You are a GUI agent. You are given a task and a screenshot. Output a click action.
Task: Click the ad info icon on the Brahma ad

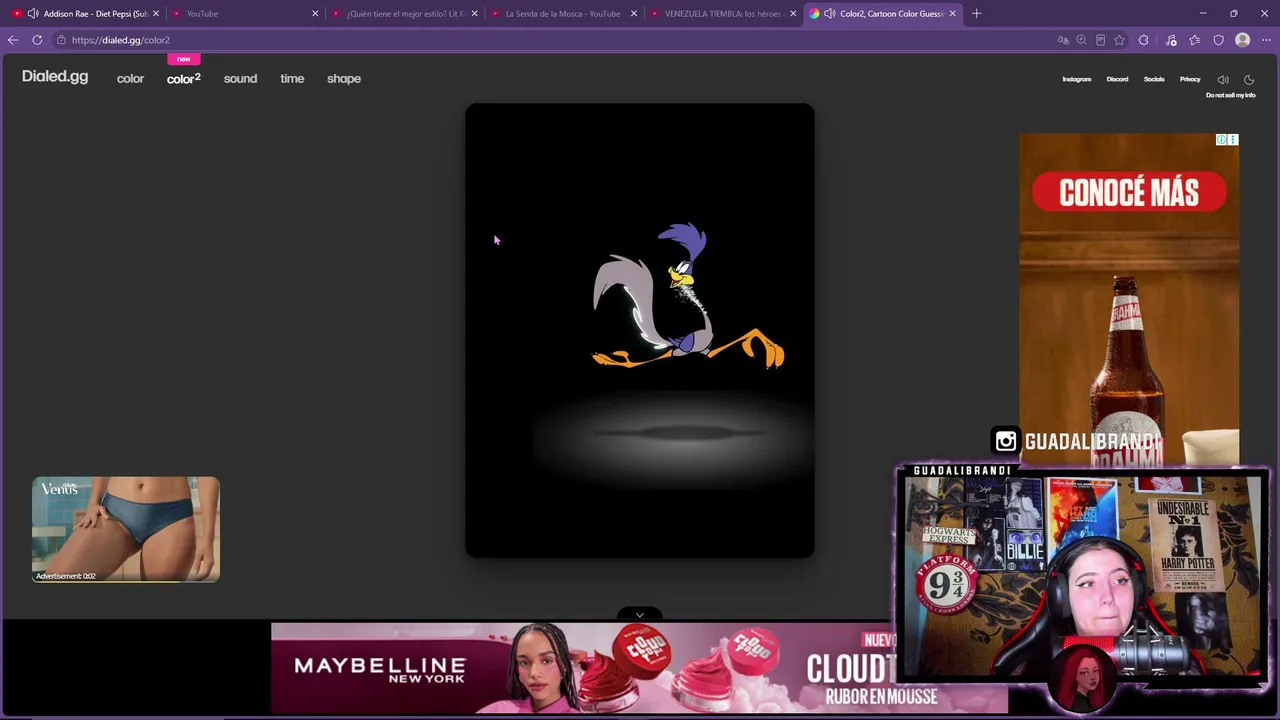click(1221, 140)
